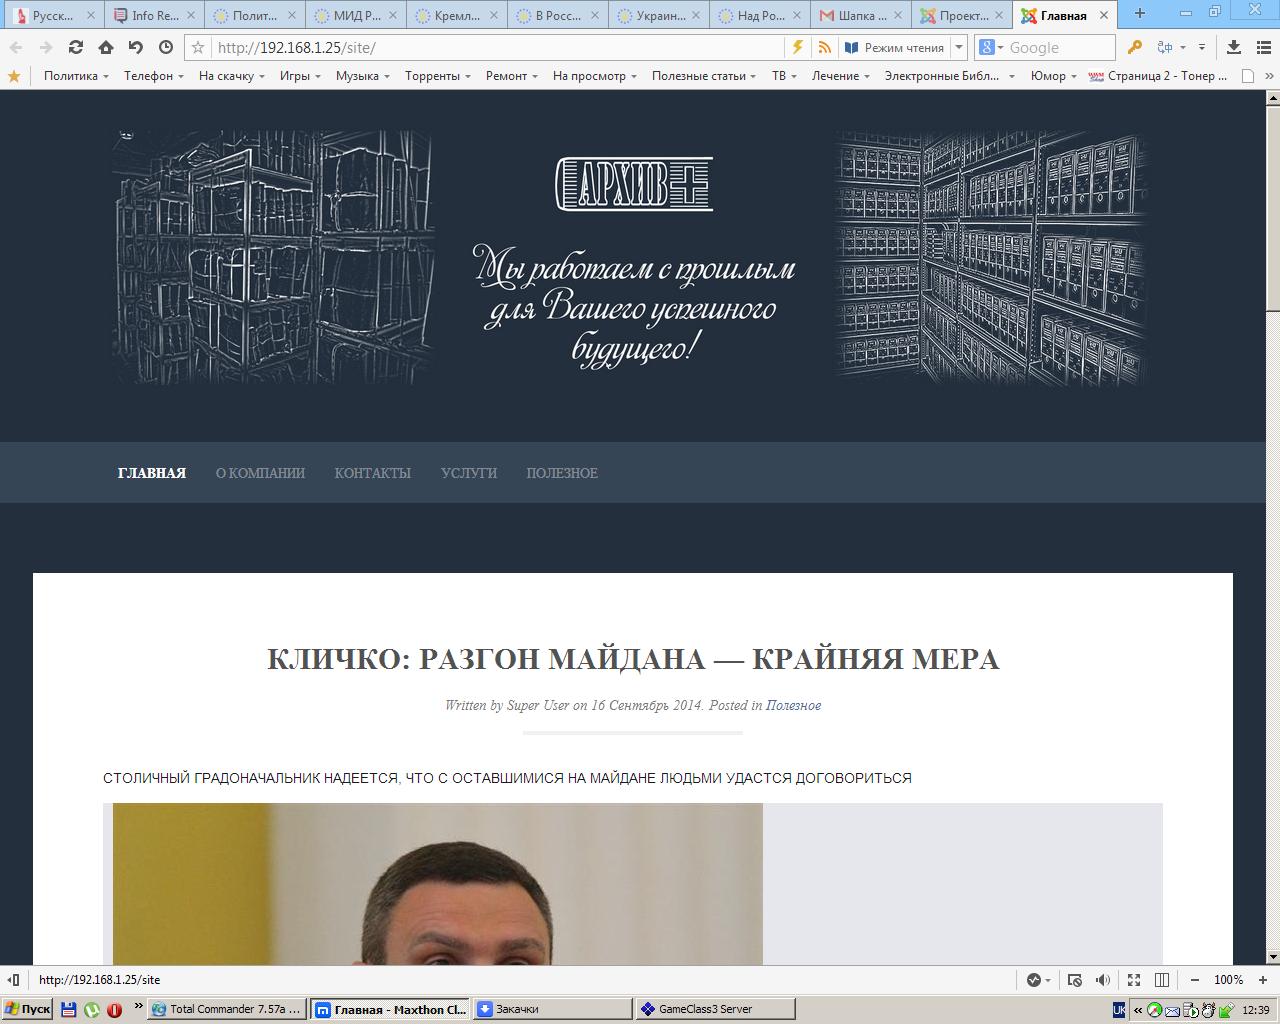The width and height of the screenshot is (1280, 1024).
Task: Reload the page with the refresh icon
Action: coord(75,47)
